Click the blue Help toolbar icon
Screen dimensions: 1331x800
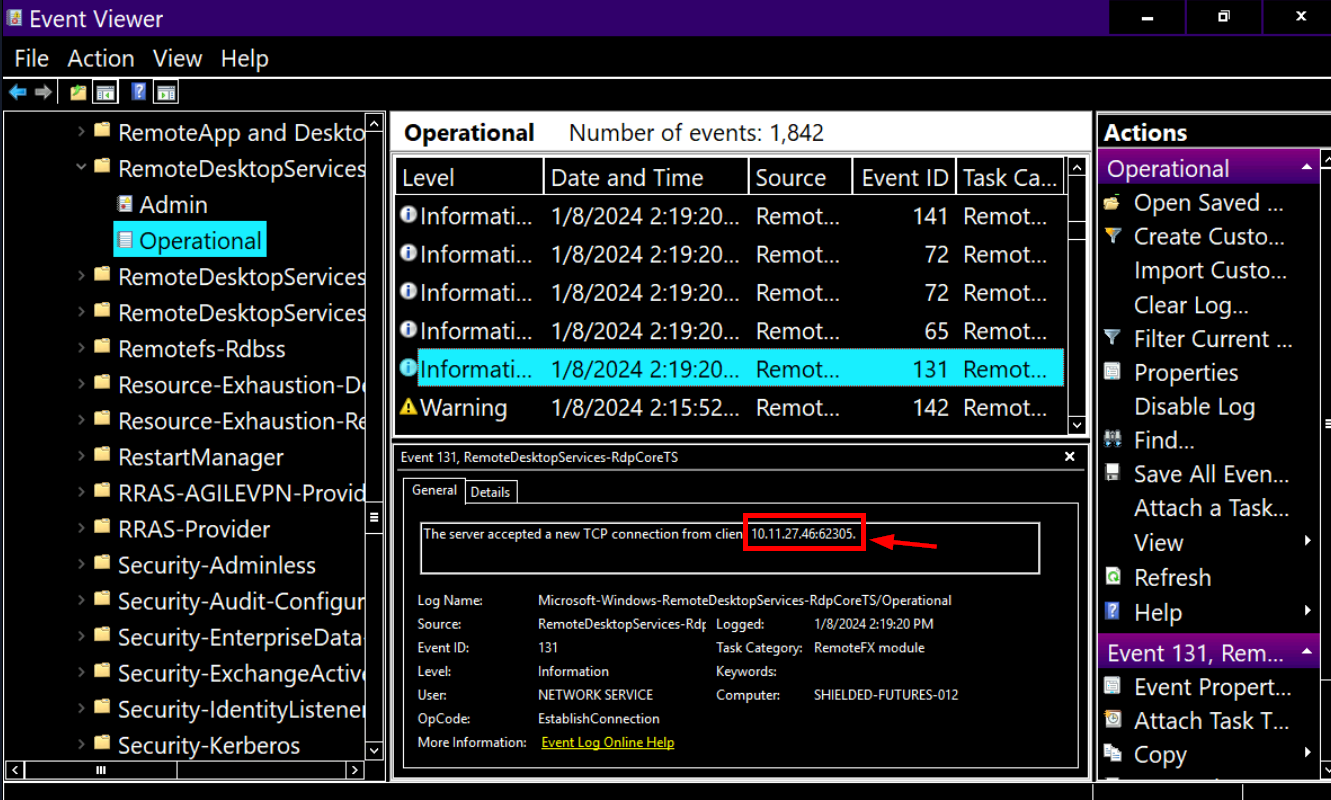(x=139, y=92)
